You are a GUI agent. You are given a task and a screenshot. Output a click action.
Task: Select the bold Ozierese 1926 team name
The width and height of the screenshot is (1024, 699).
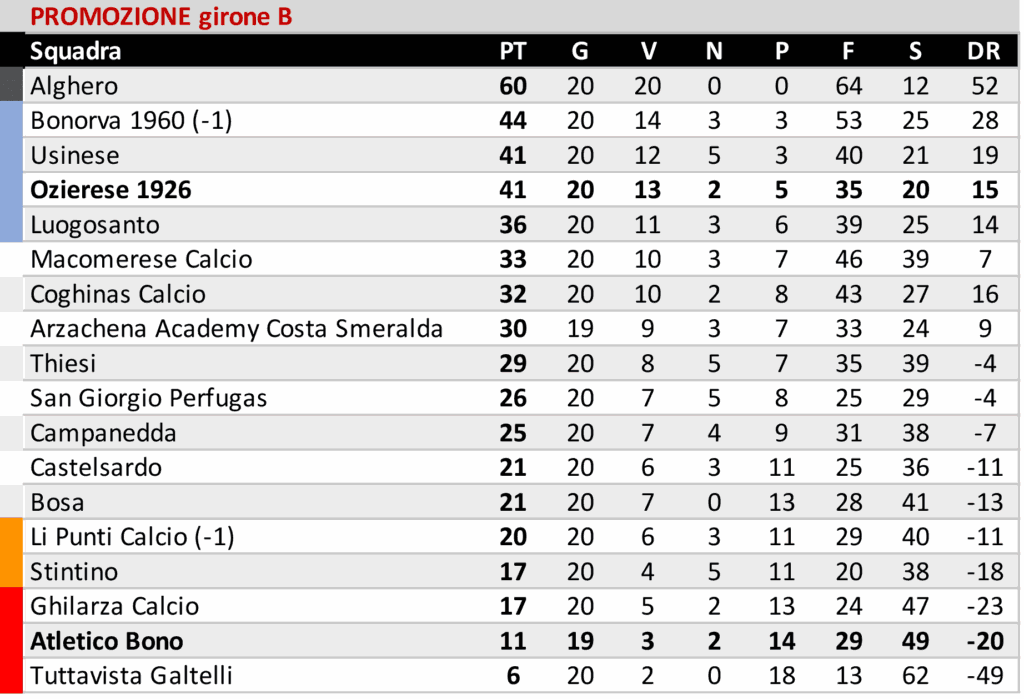tap(111, 190)
